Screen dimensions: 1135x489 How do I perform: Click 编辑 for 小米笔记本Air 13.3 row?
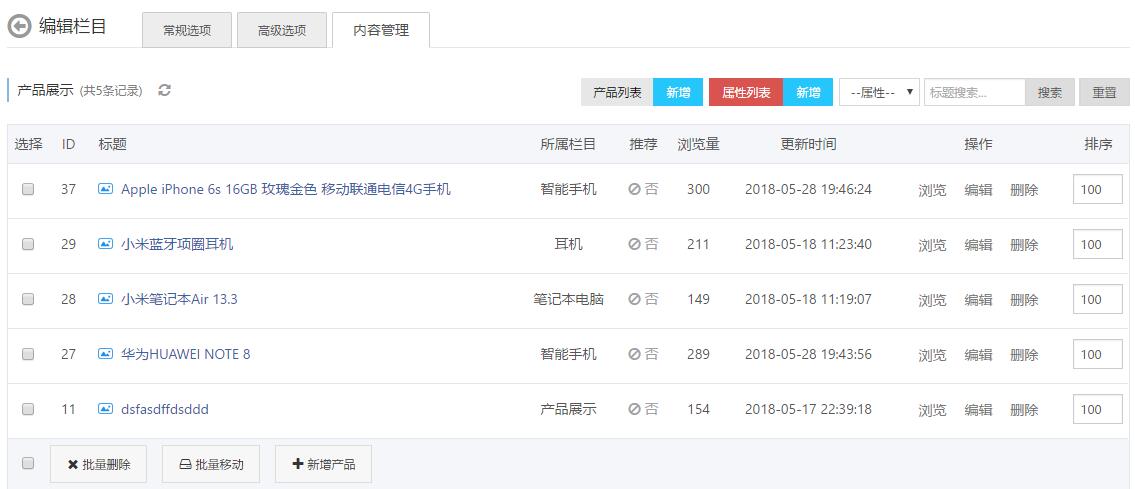click(979, 300)
